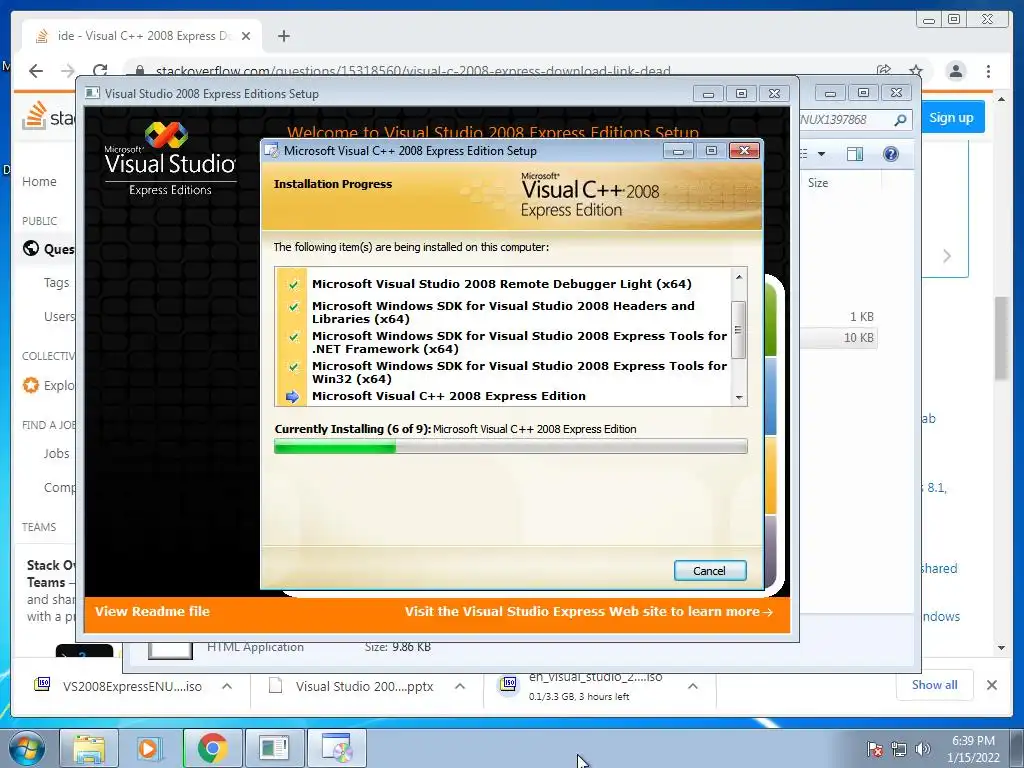
Task: Visit the Visual Studio Express Web site link
Action: 588,612
